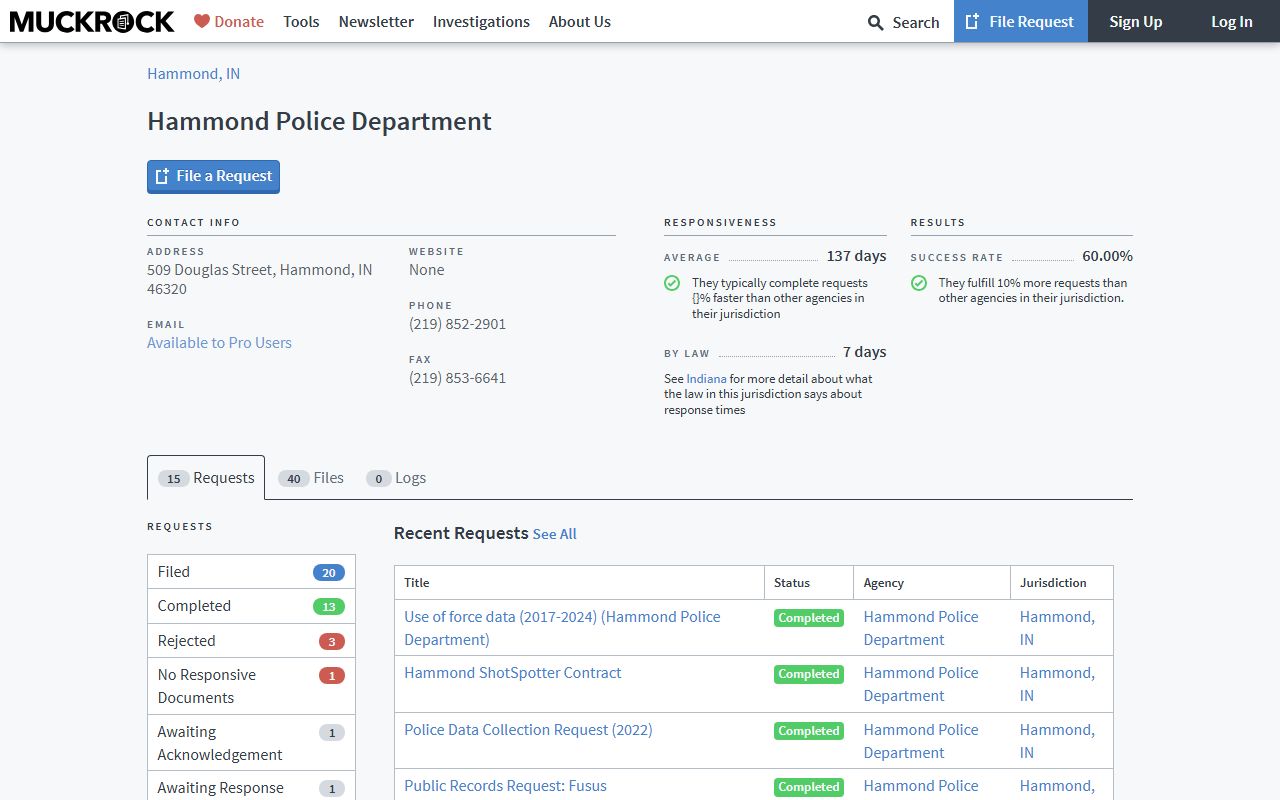Image resolution: width=1280 pixels, height=800 pixels.
Task: Open agency link in ShotSpotter Contract row
Action: (921, 684)
